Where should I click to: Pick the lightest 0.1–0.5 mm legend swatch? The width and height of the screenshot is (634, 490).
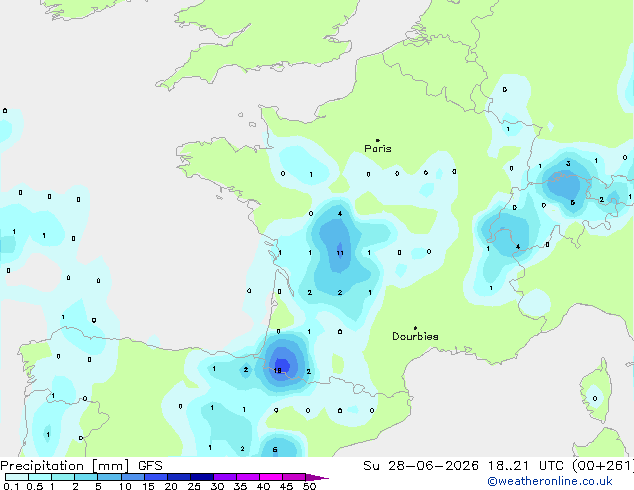click(17, 477)
